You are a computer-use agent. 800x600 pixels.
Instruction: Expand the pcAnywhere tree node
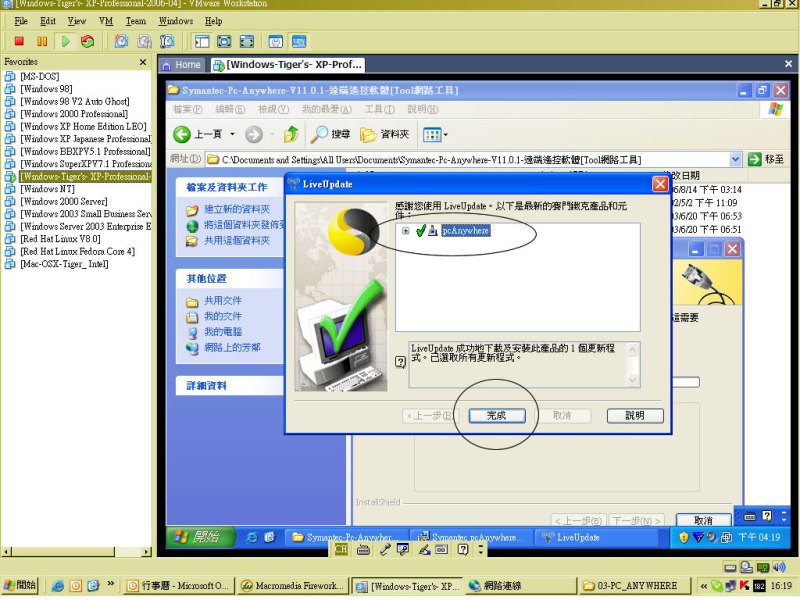[x=406, y=231]
